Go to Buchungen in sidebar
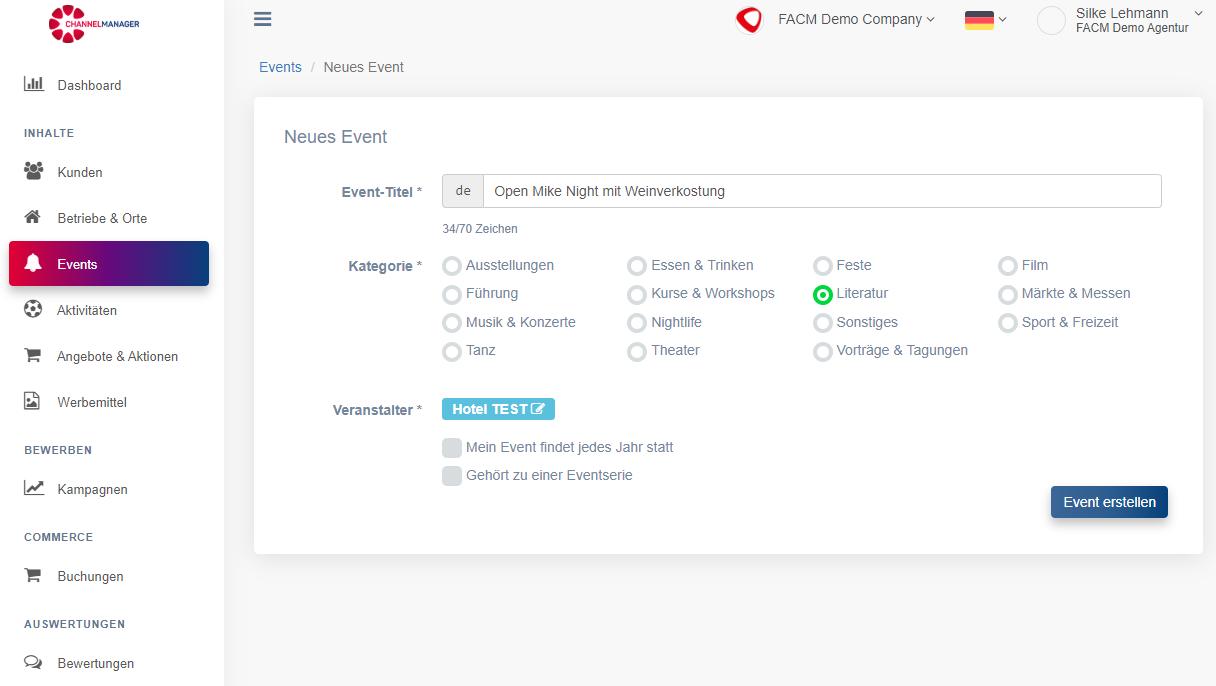 click(x=90, y=576)
